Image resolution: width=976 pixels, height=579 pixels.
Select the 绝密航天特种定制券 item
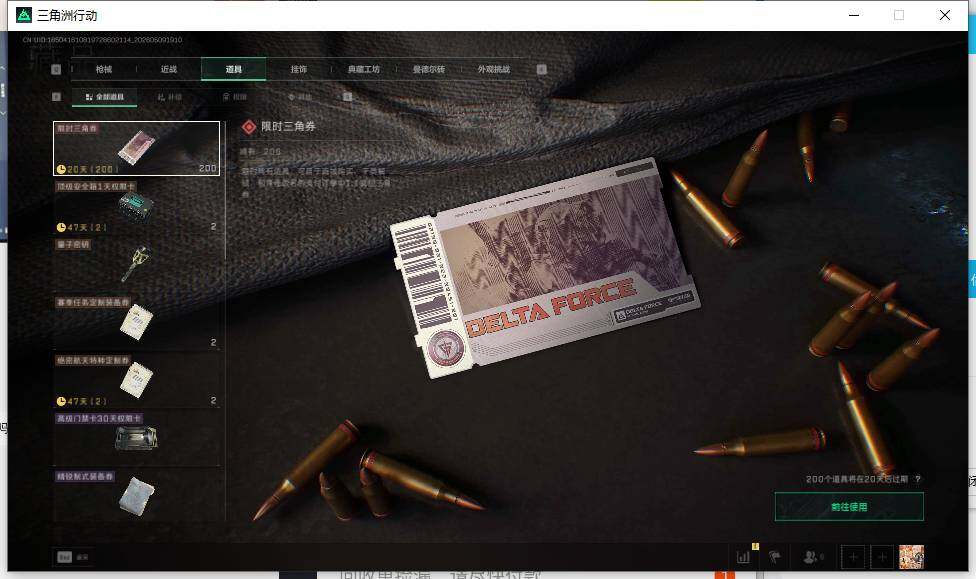[x=136, y=380]
